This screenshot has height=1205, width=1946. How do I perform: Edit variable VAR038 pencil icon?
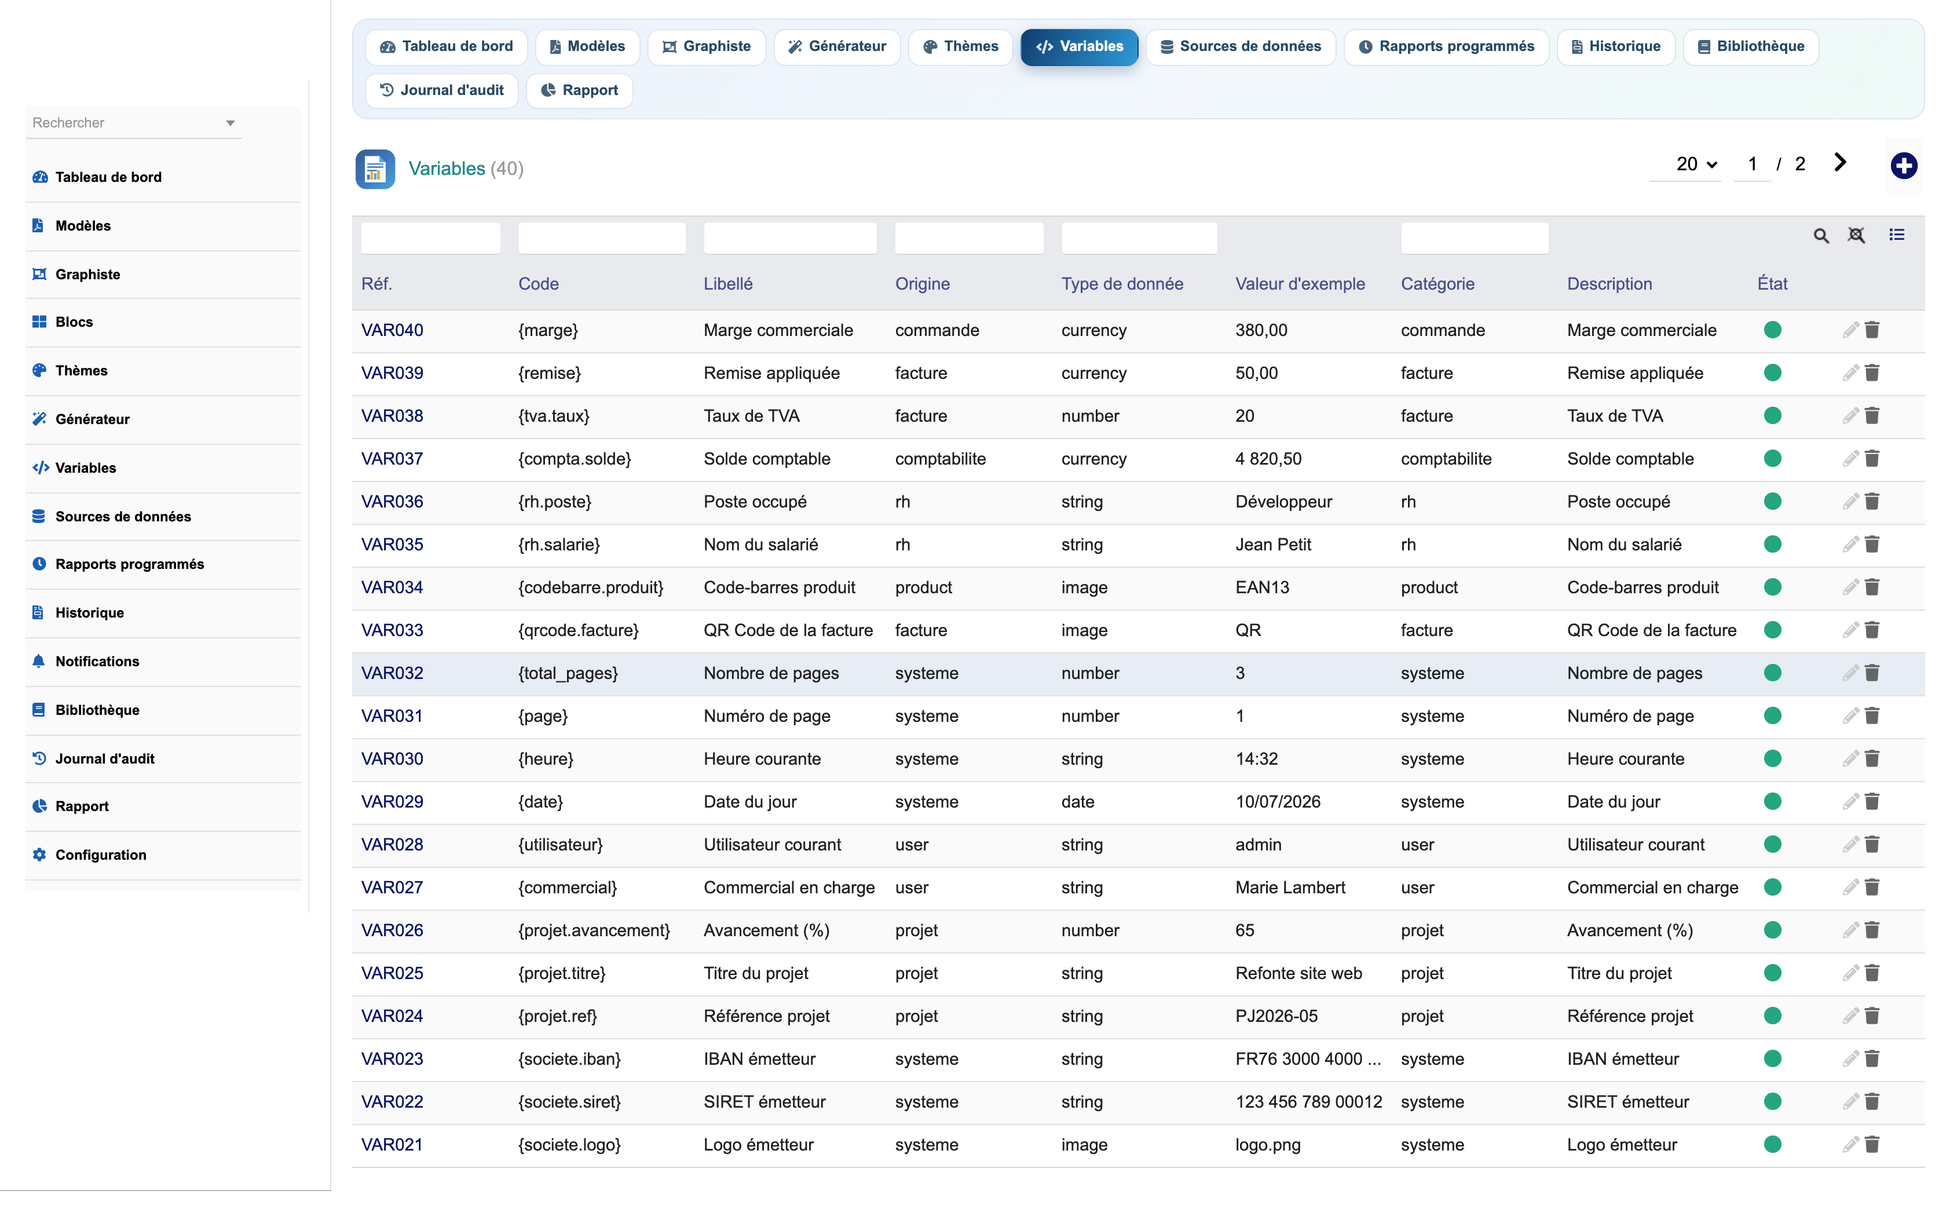tap(1850, 416)
